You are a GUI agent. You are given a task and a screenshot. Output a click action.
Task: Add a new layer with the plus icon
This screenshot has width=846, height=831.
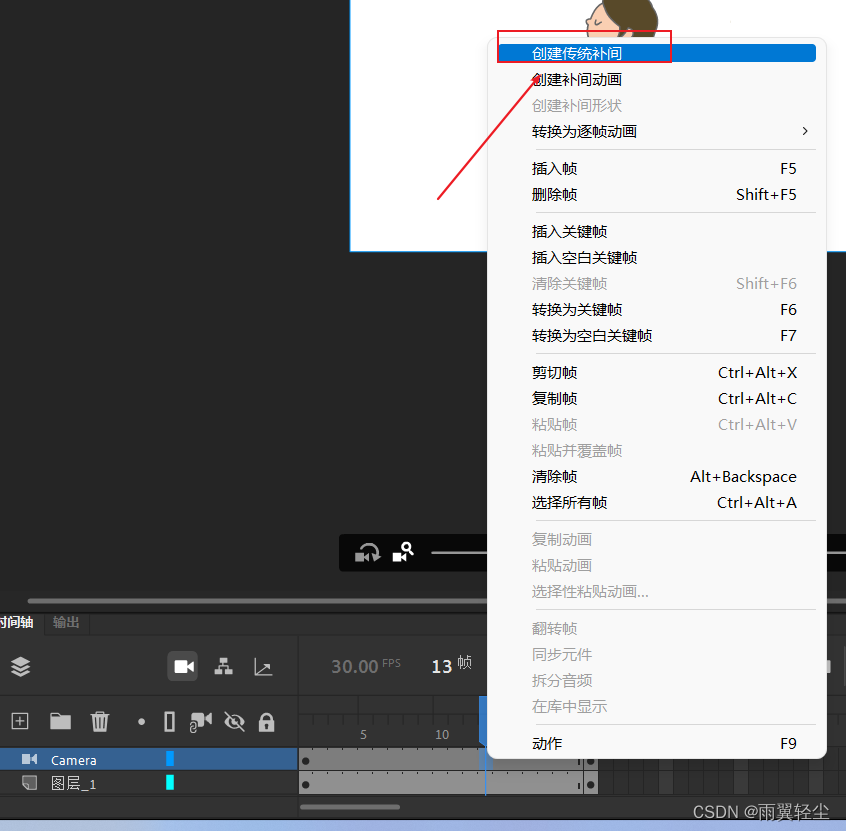pos(20,720)
